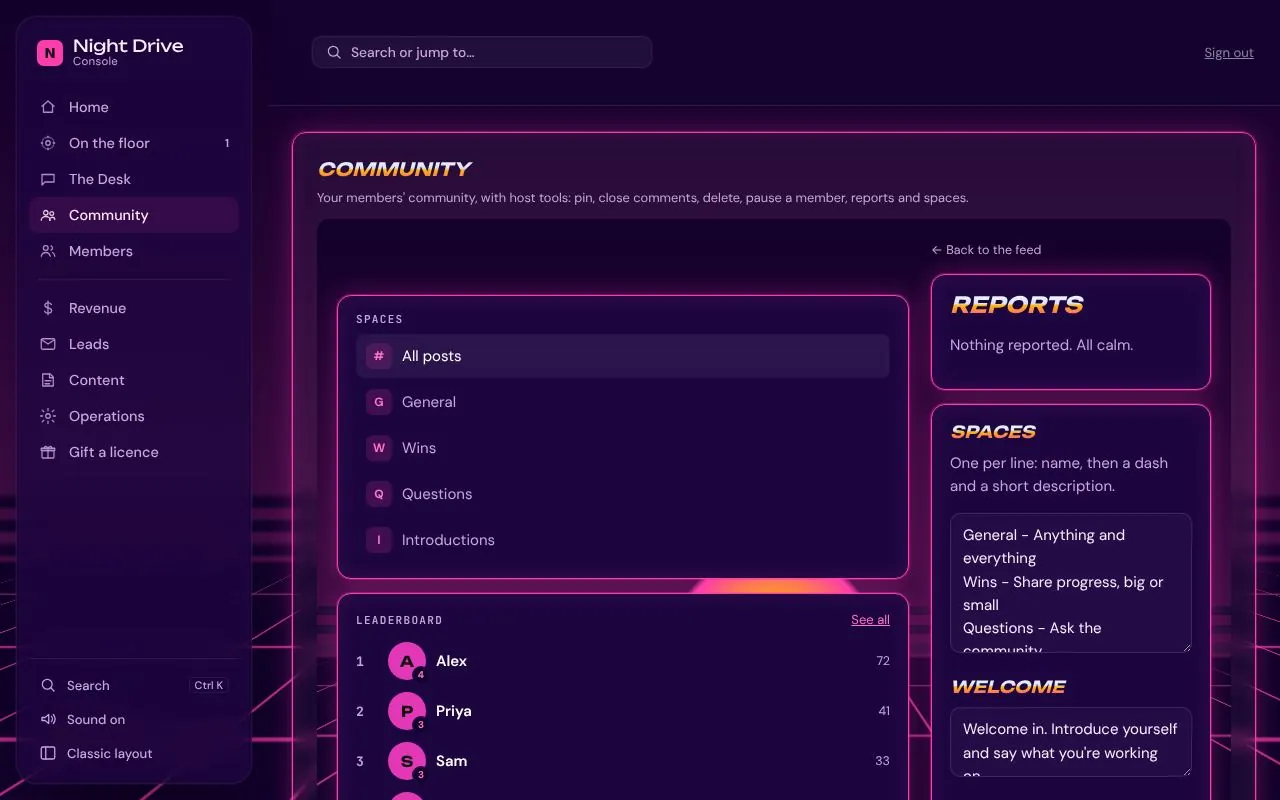Screen dimensions: 1280x800
Task: Click Sam's avatar in the leaderboard
Action: click(x=407, y=761)
